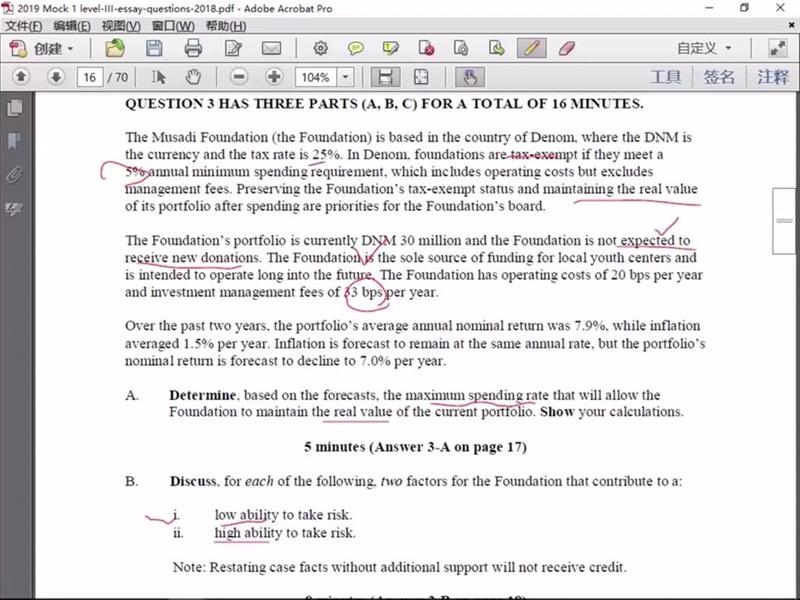The width and height of the screenshot is (800, 600).
Task: Click the page with gear settings icon
Action: click(461, 48)
